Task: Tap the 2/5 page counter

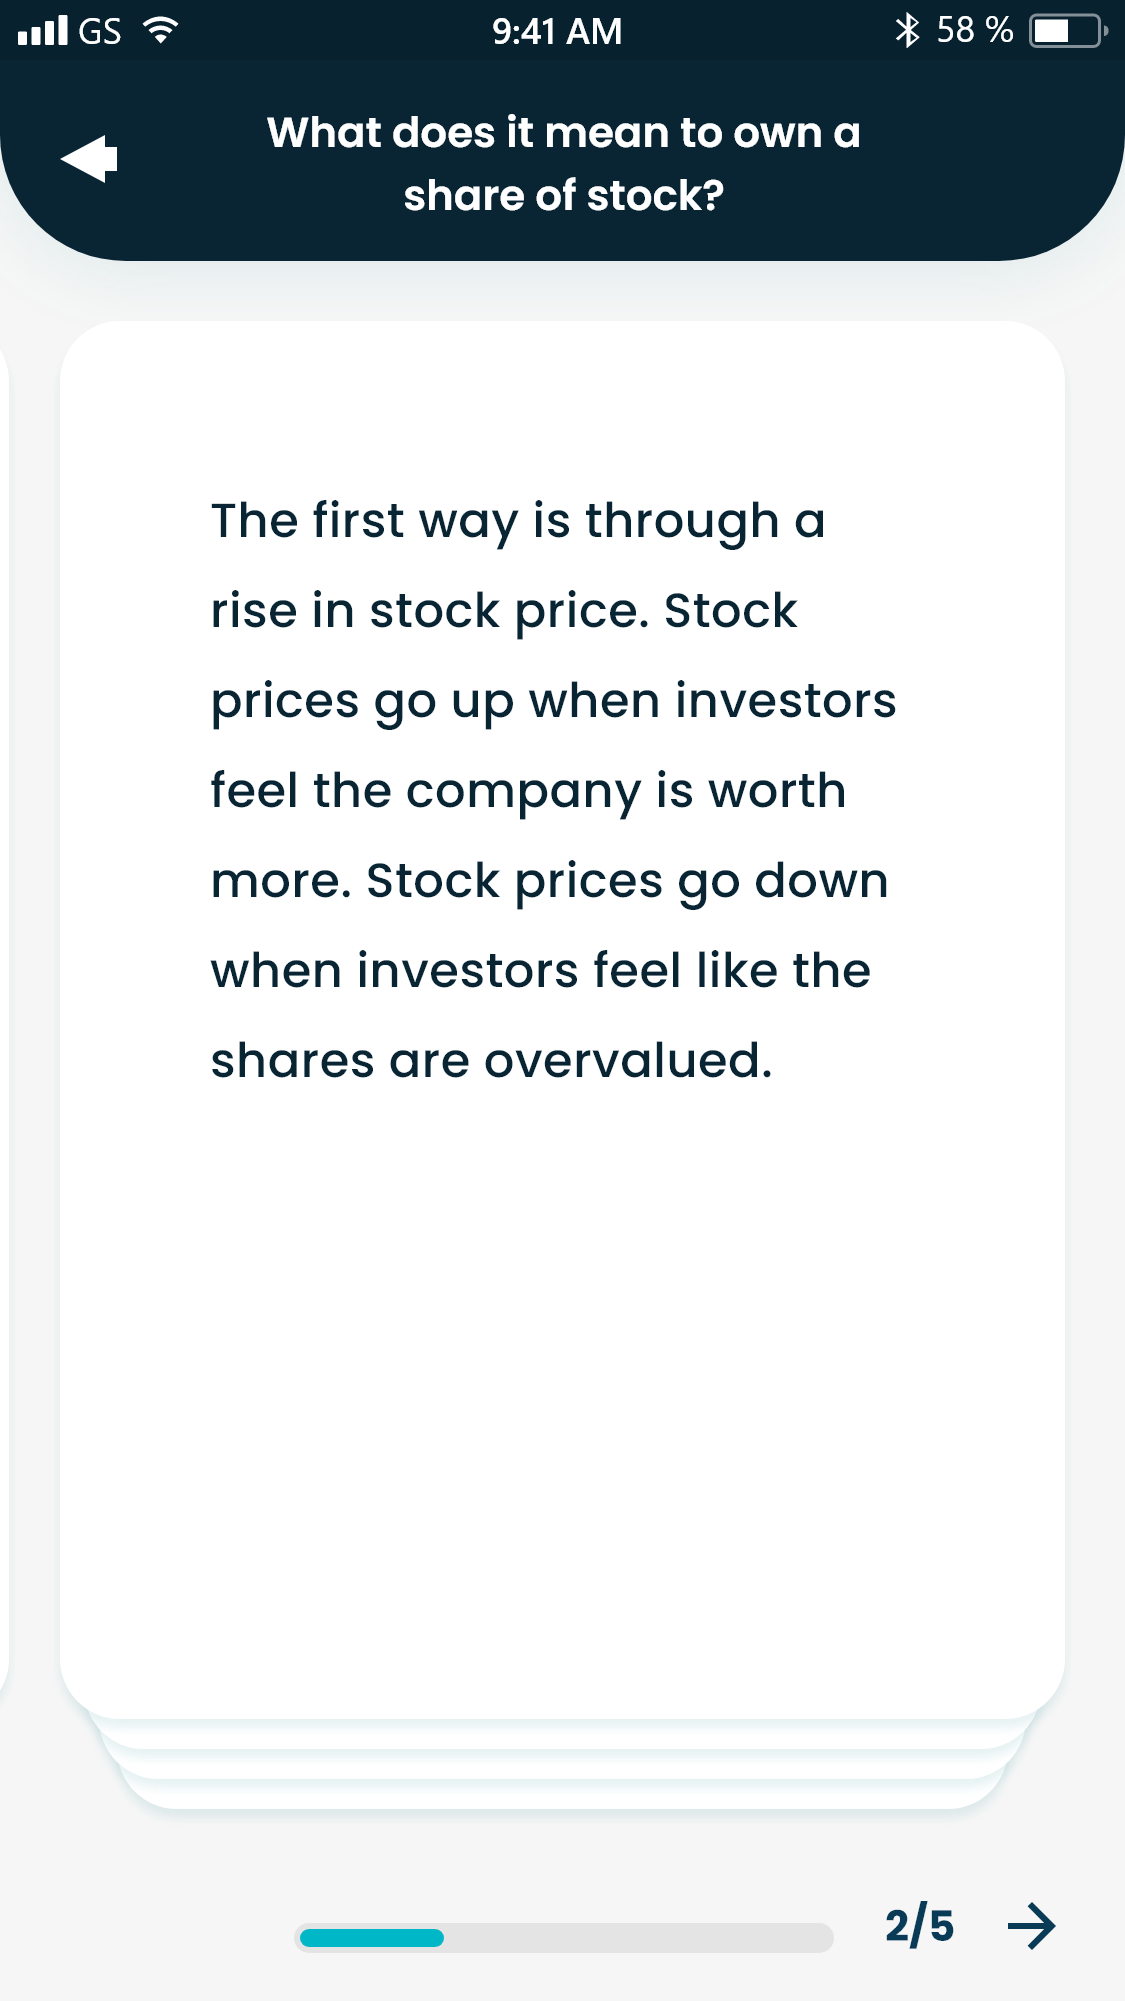Action: [919, 1926]
